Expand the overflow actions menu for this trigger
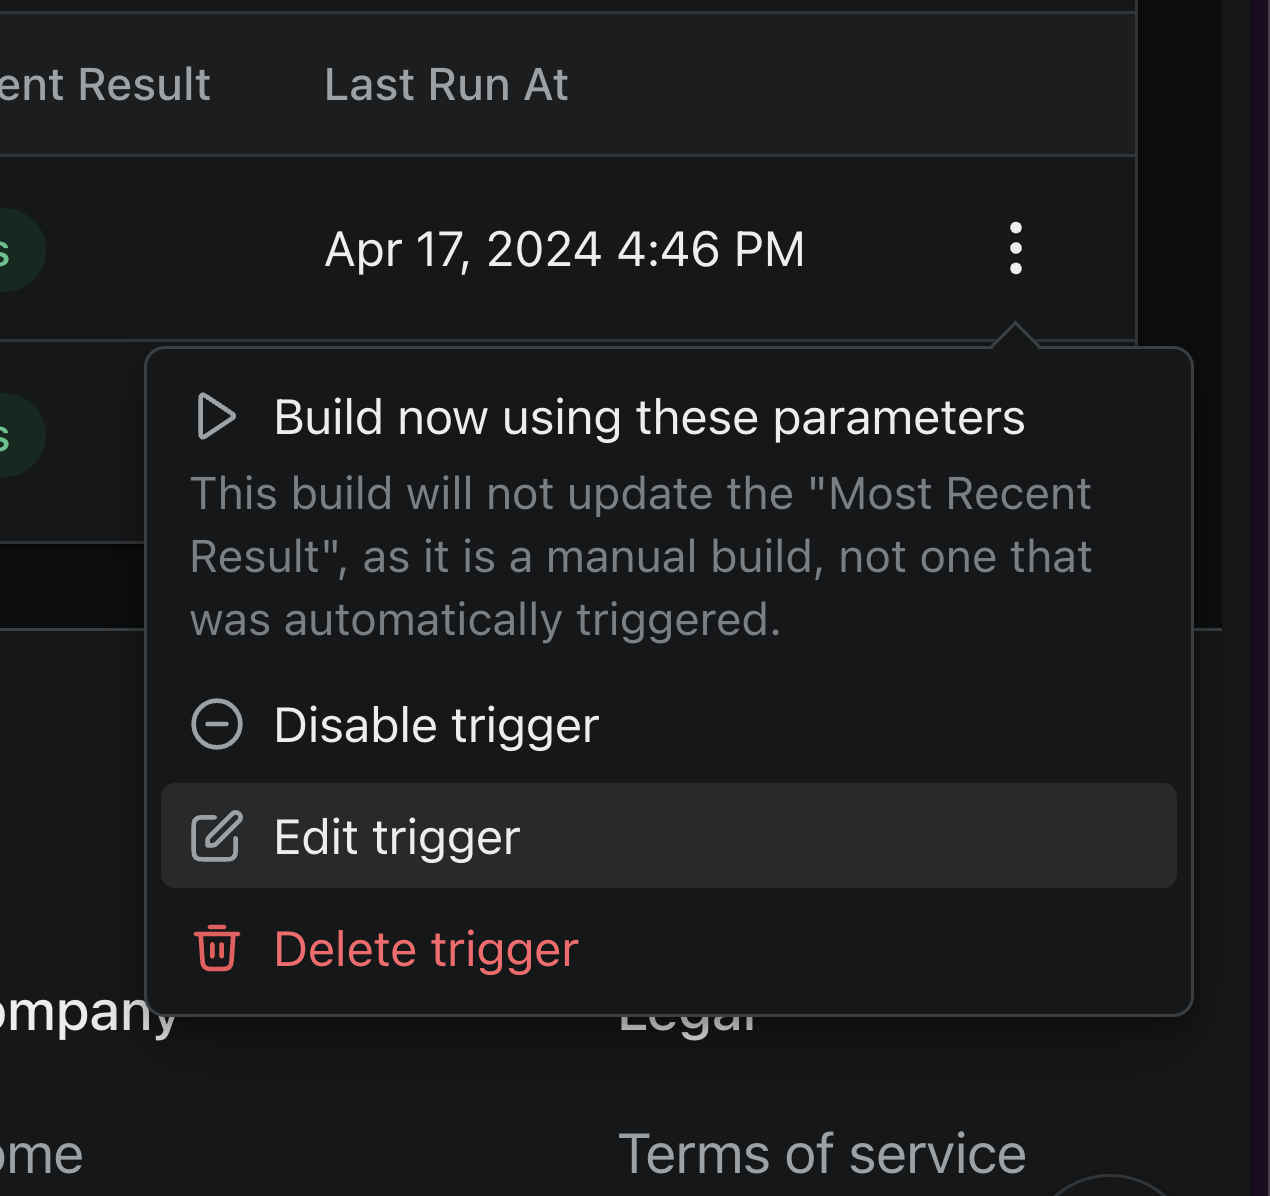 click(1015, 249)
